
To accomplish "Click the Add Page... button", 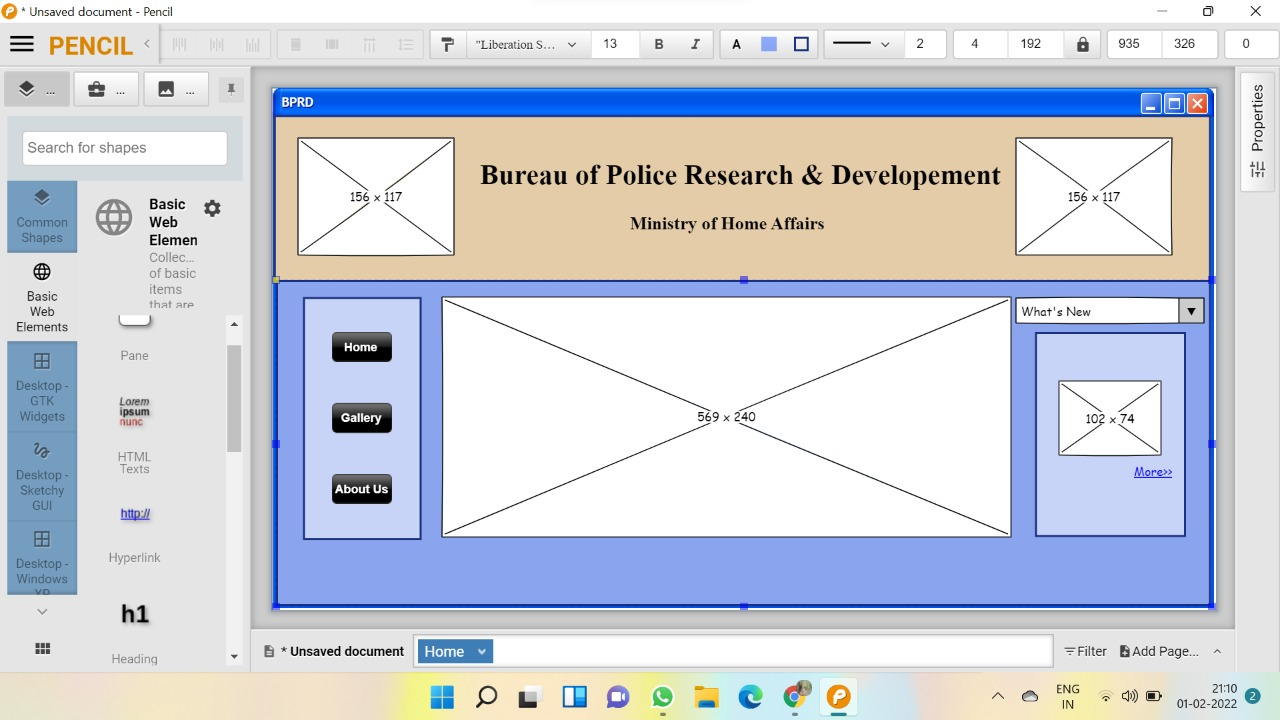I will tap(1159, 651).
